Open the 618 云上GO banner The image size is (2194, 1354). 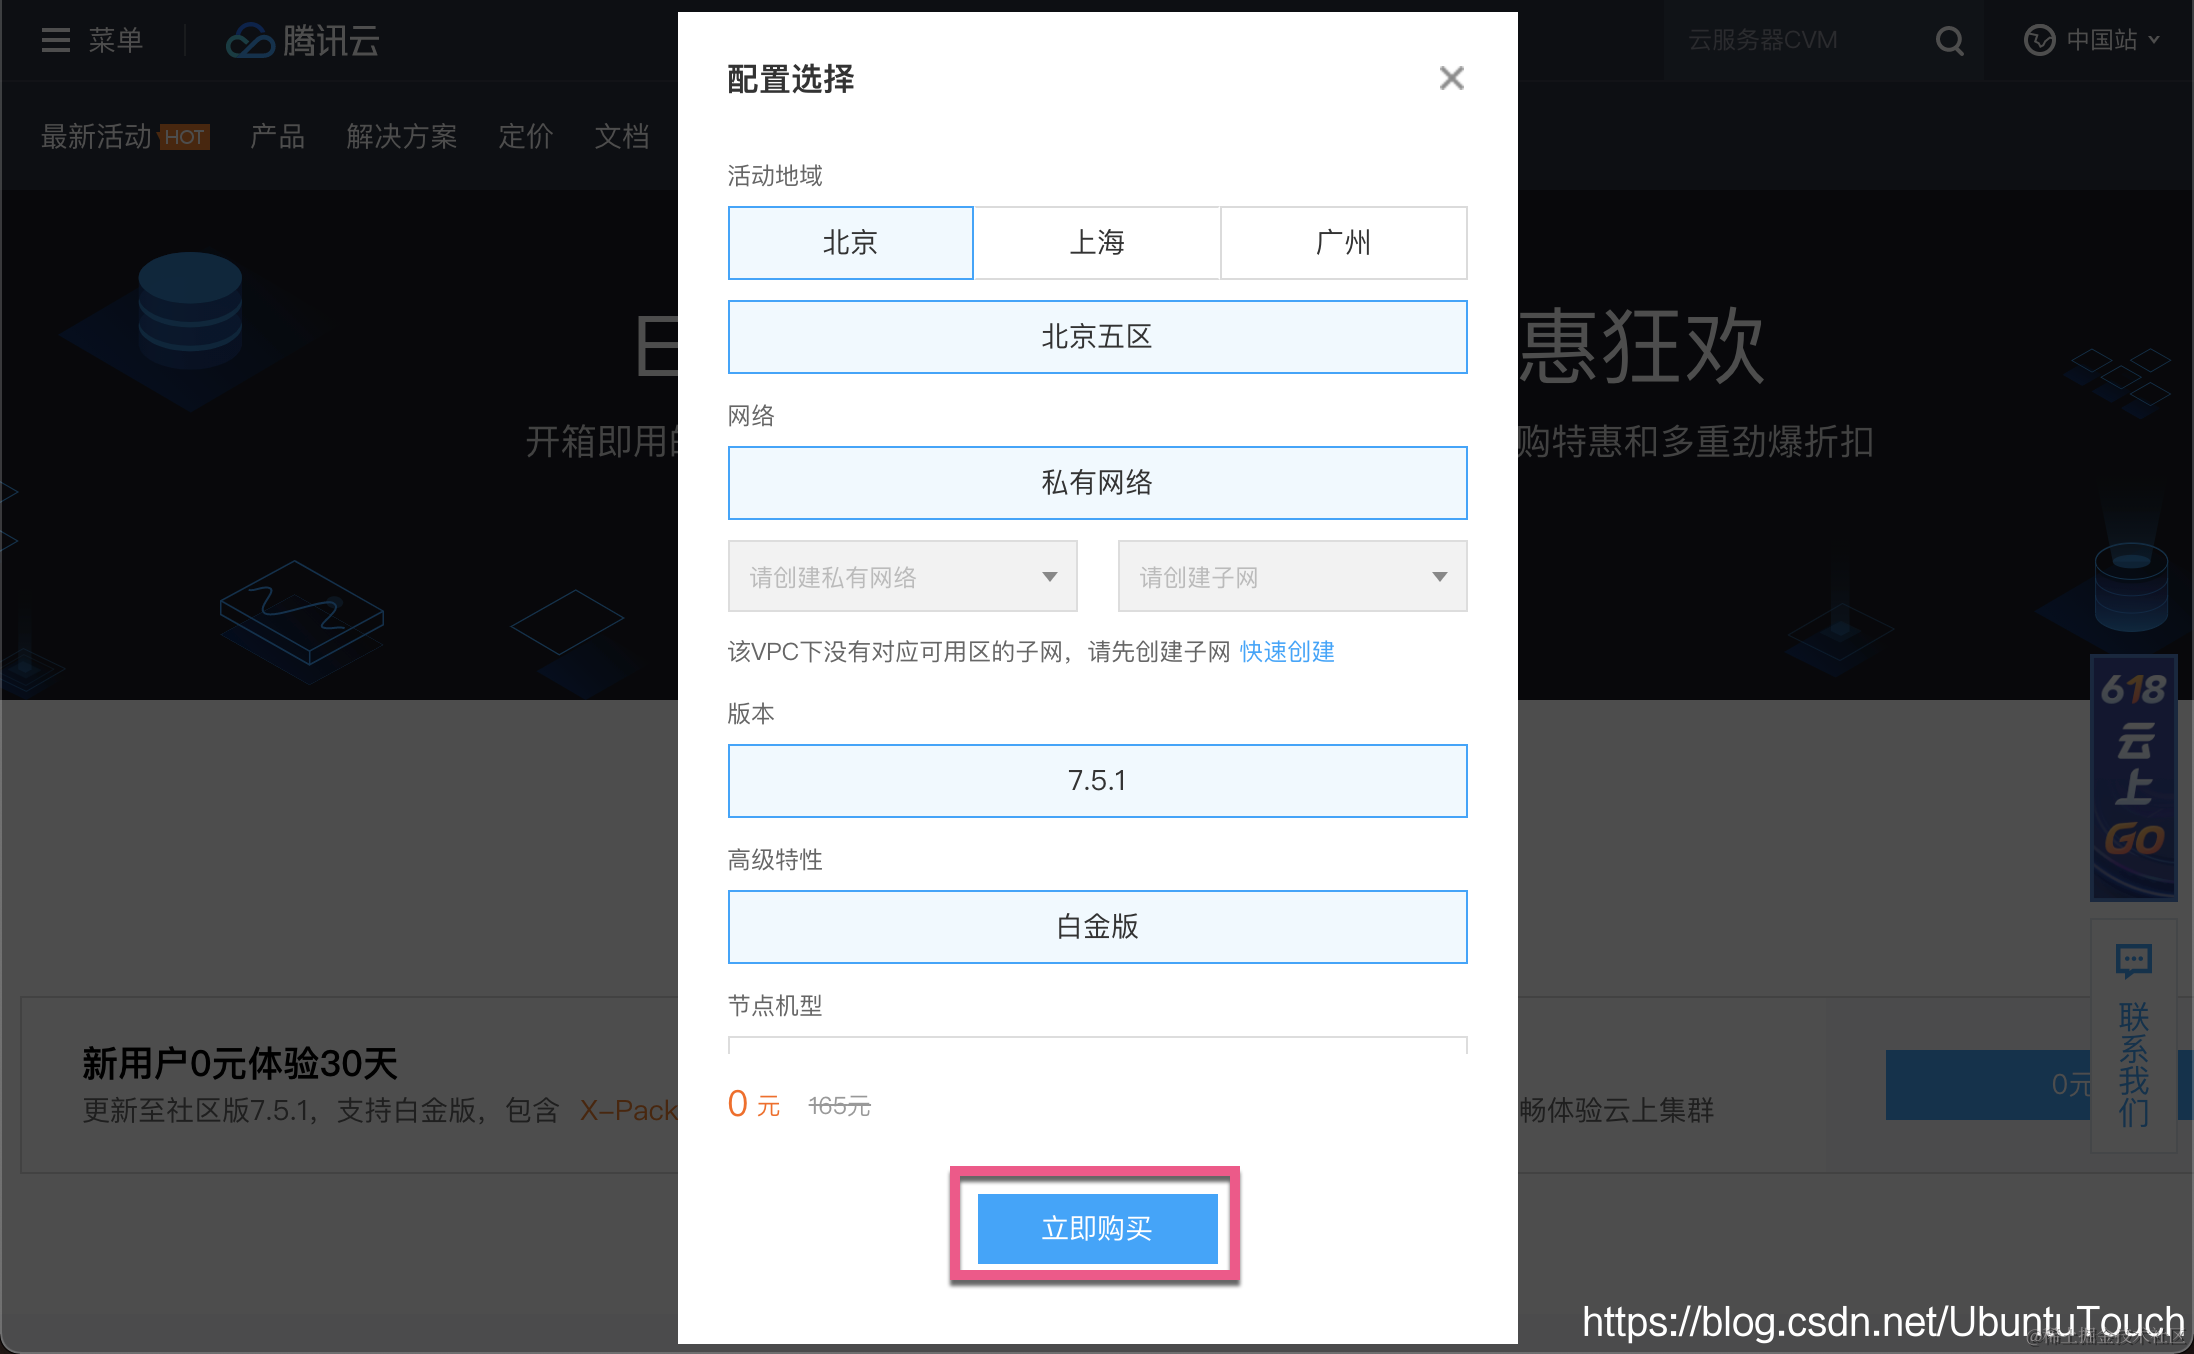pyautogui.click(x=2133, y=777)
